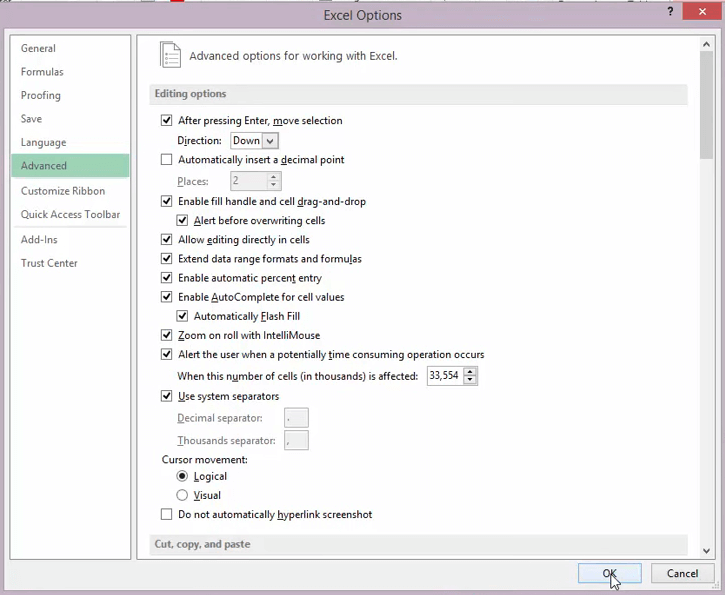725x595 pixels.
Task: Click the Places input field
Action: 249,181
